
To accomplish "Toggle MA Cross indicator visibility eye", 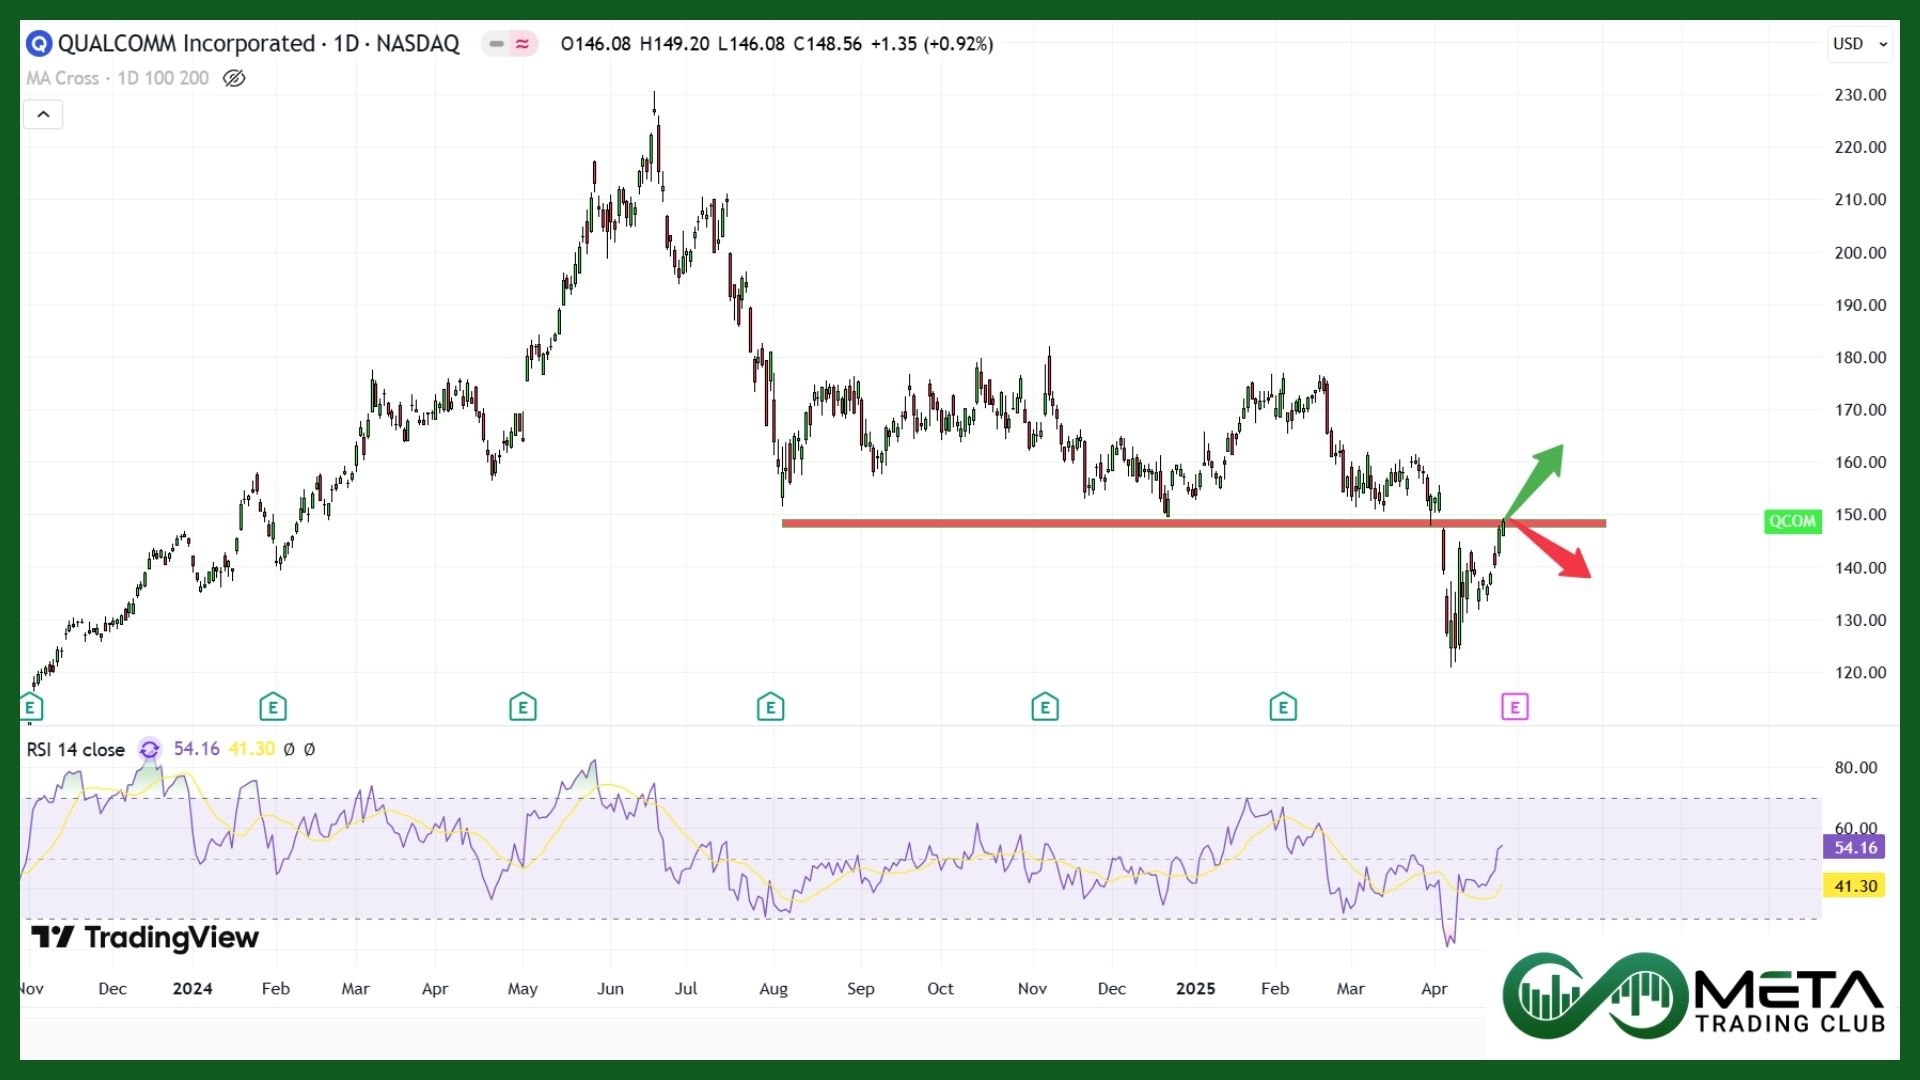I will click(x=234, y=78).
